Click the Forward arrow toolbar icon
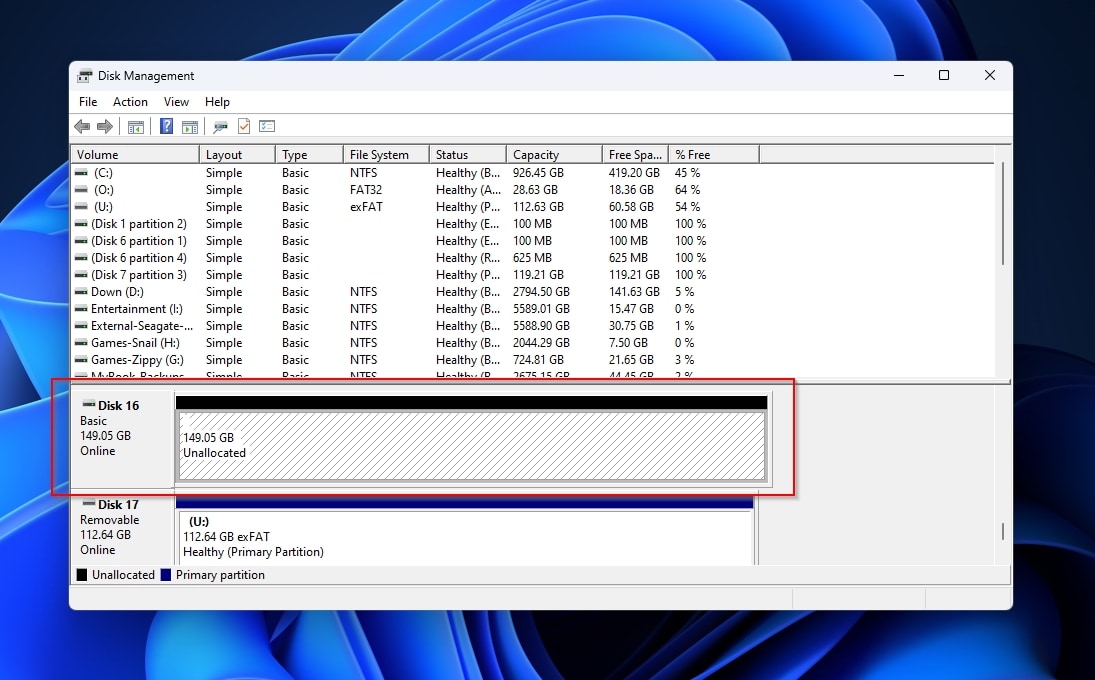1095x680 pixels. coord(105,126)
